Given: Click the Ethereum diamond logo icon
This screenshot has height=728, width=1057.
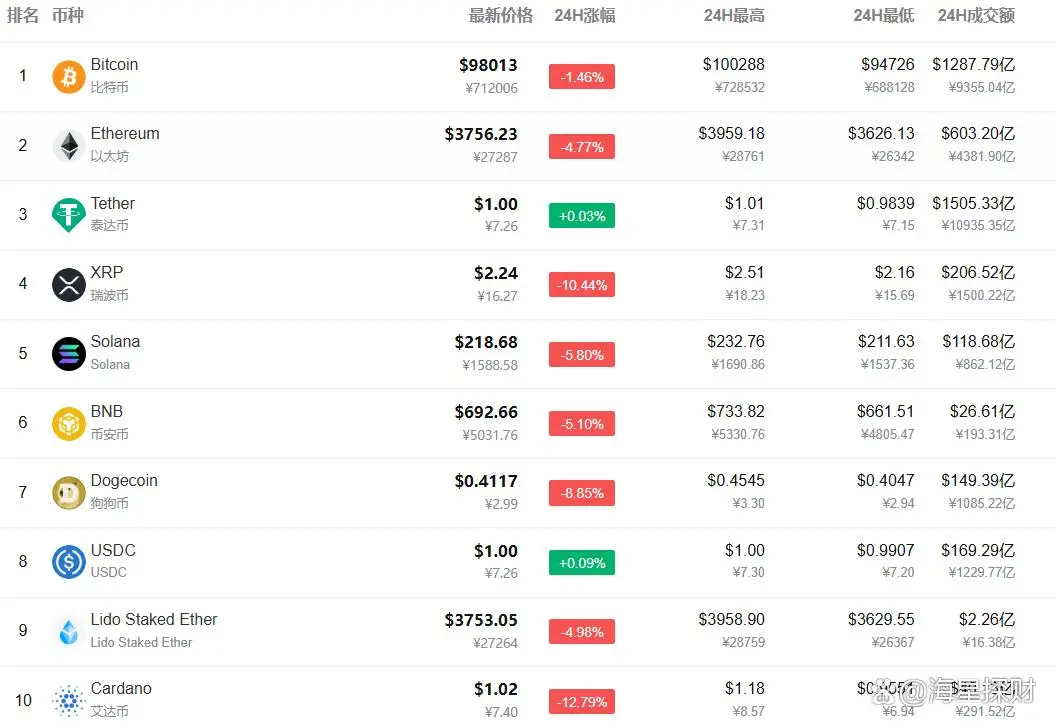Looking at the screenshot, I should (x=69, y=146).
